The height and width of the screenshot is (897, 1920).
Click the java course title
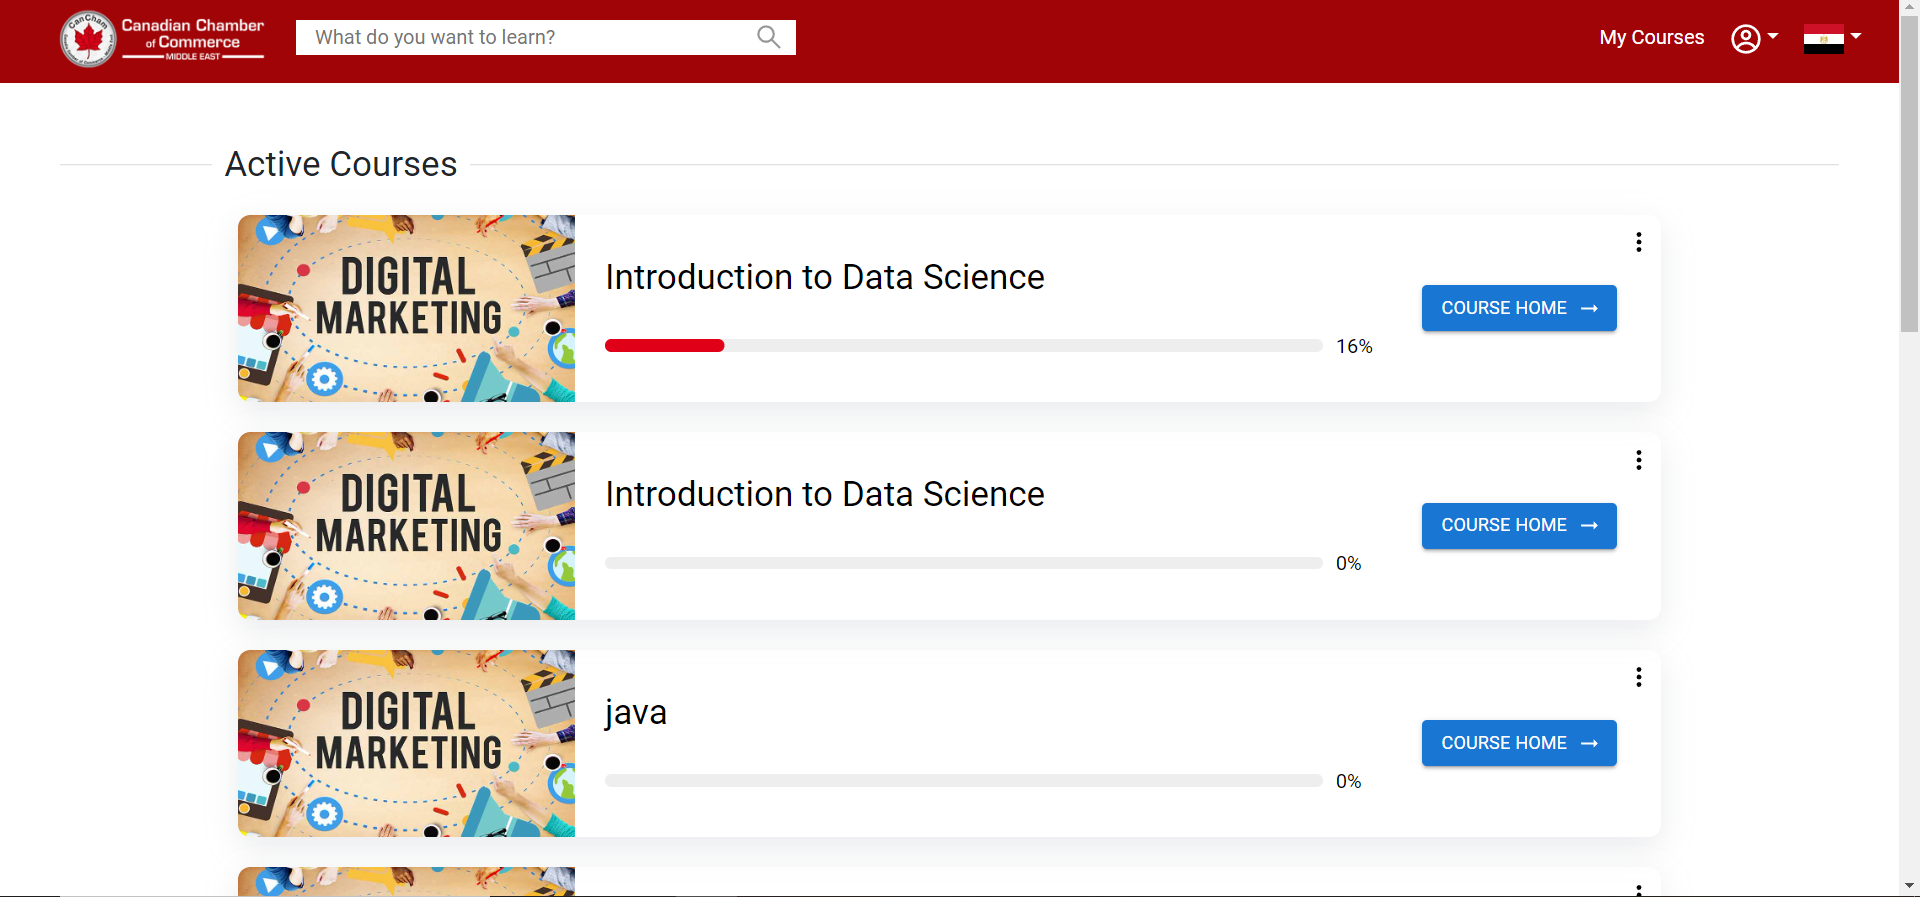[636, 712]
